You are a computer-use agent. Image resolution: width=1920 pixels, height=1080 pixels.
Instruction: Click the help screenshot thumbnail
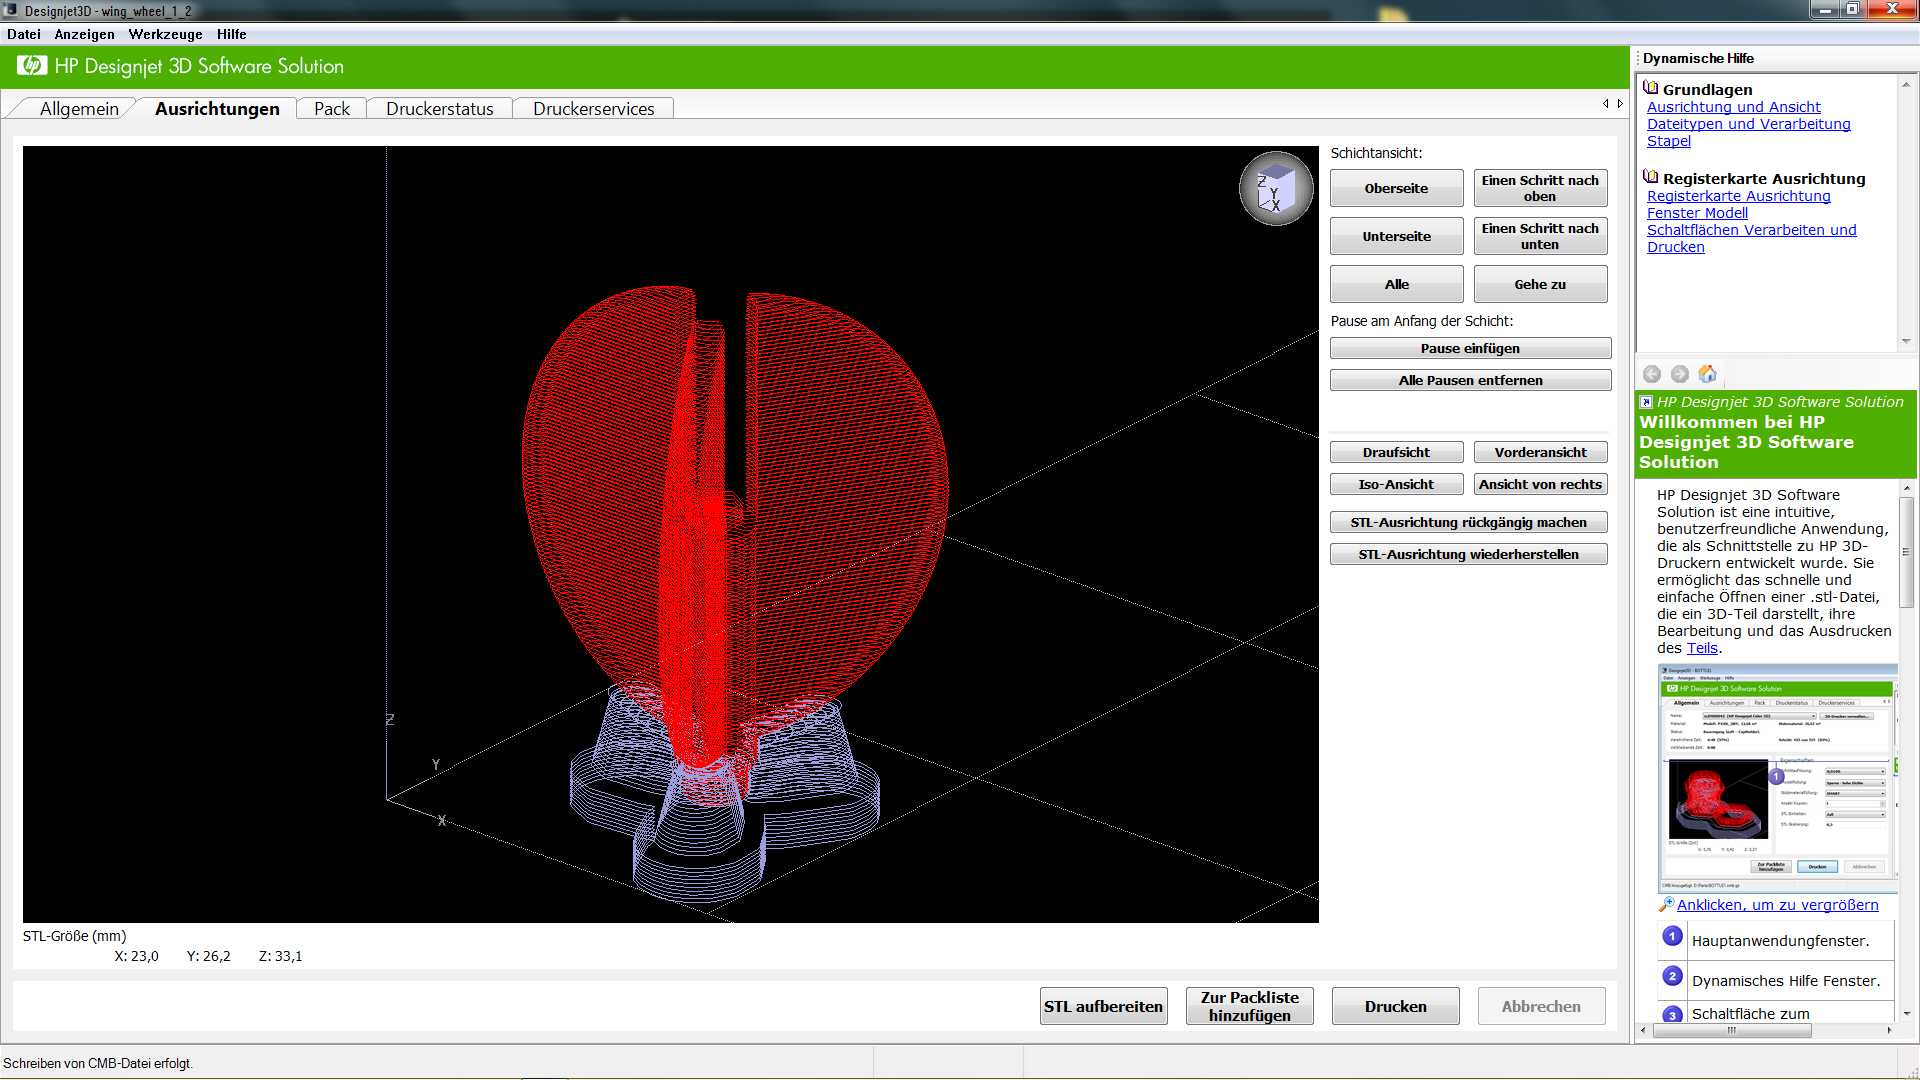(1777, 778)
